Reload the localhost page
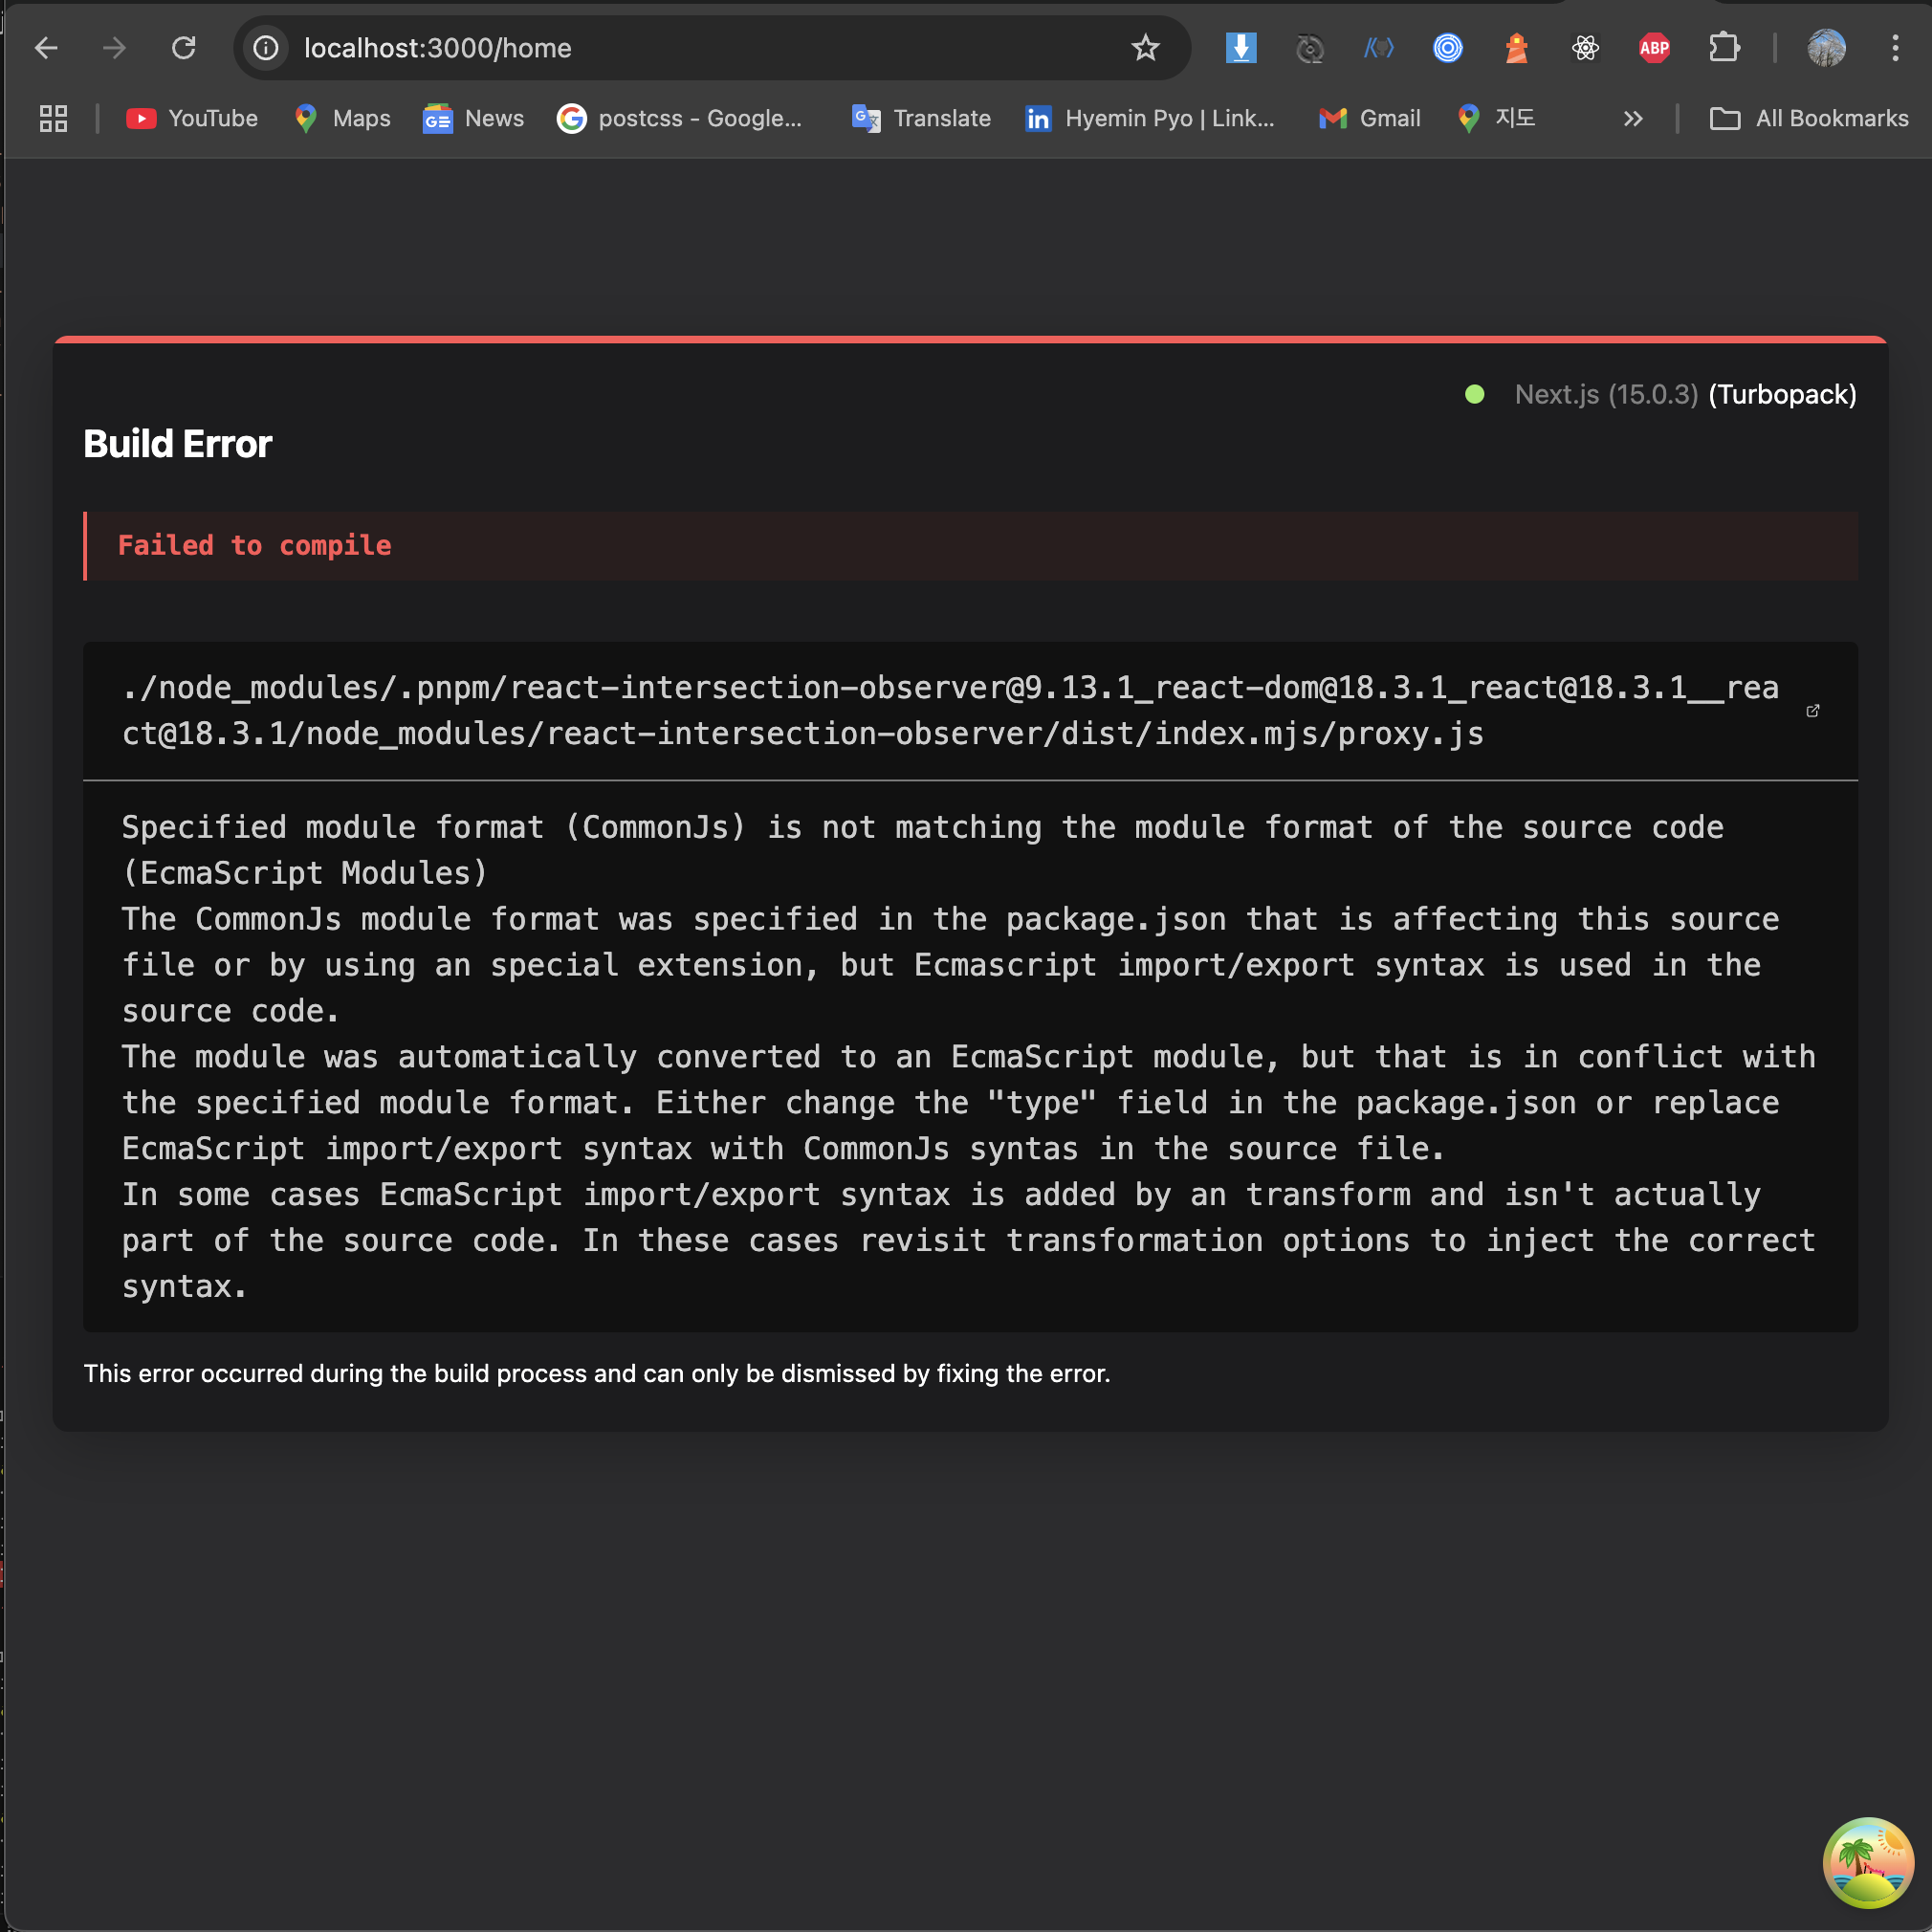The width and height of the screenshot is (1932, 1932). click(183, 48)
